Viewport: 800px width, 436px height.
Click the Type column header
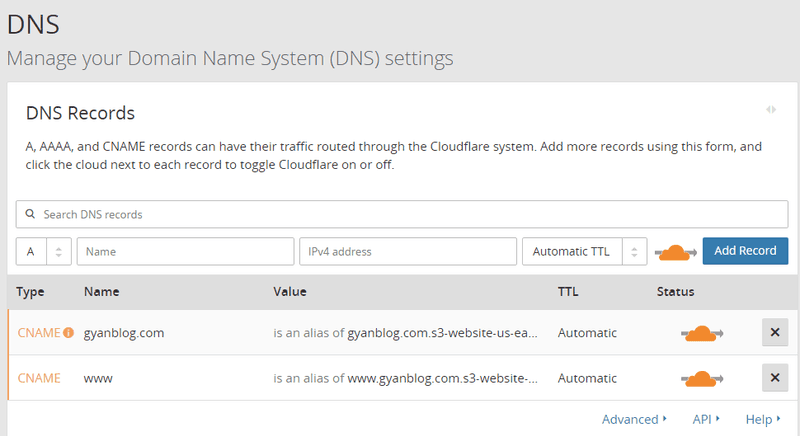30,292
